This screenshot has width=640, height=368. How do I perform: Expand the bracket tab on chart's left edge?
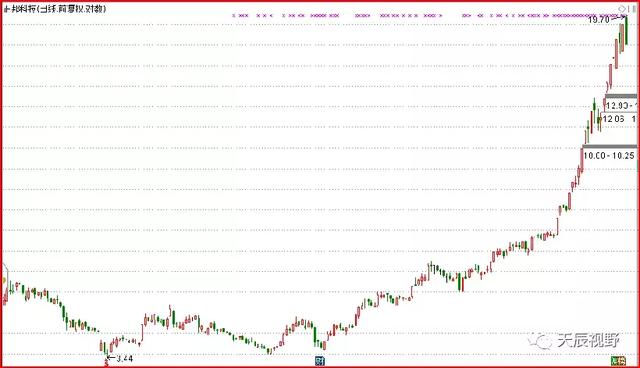(x=5, y=272)
